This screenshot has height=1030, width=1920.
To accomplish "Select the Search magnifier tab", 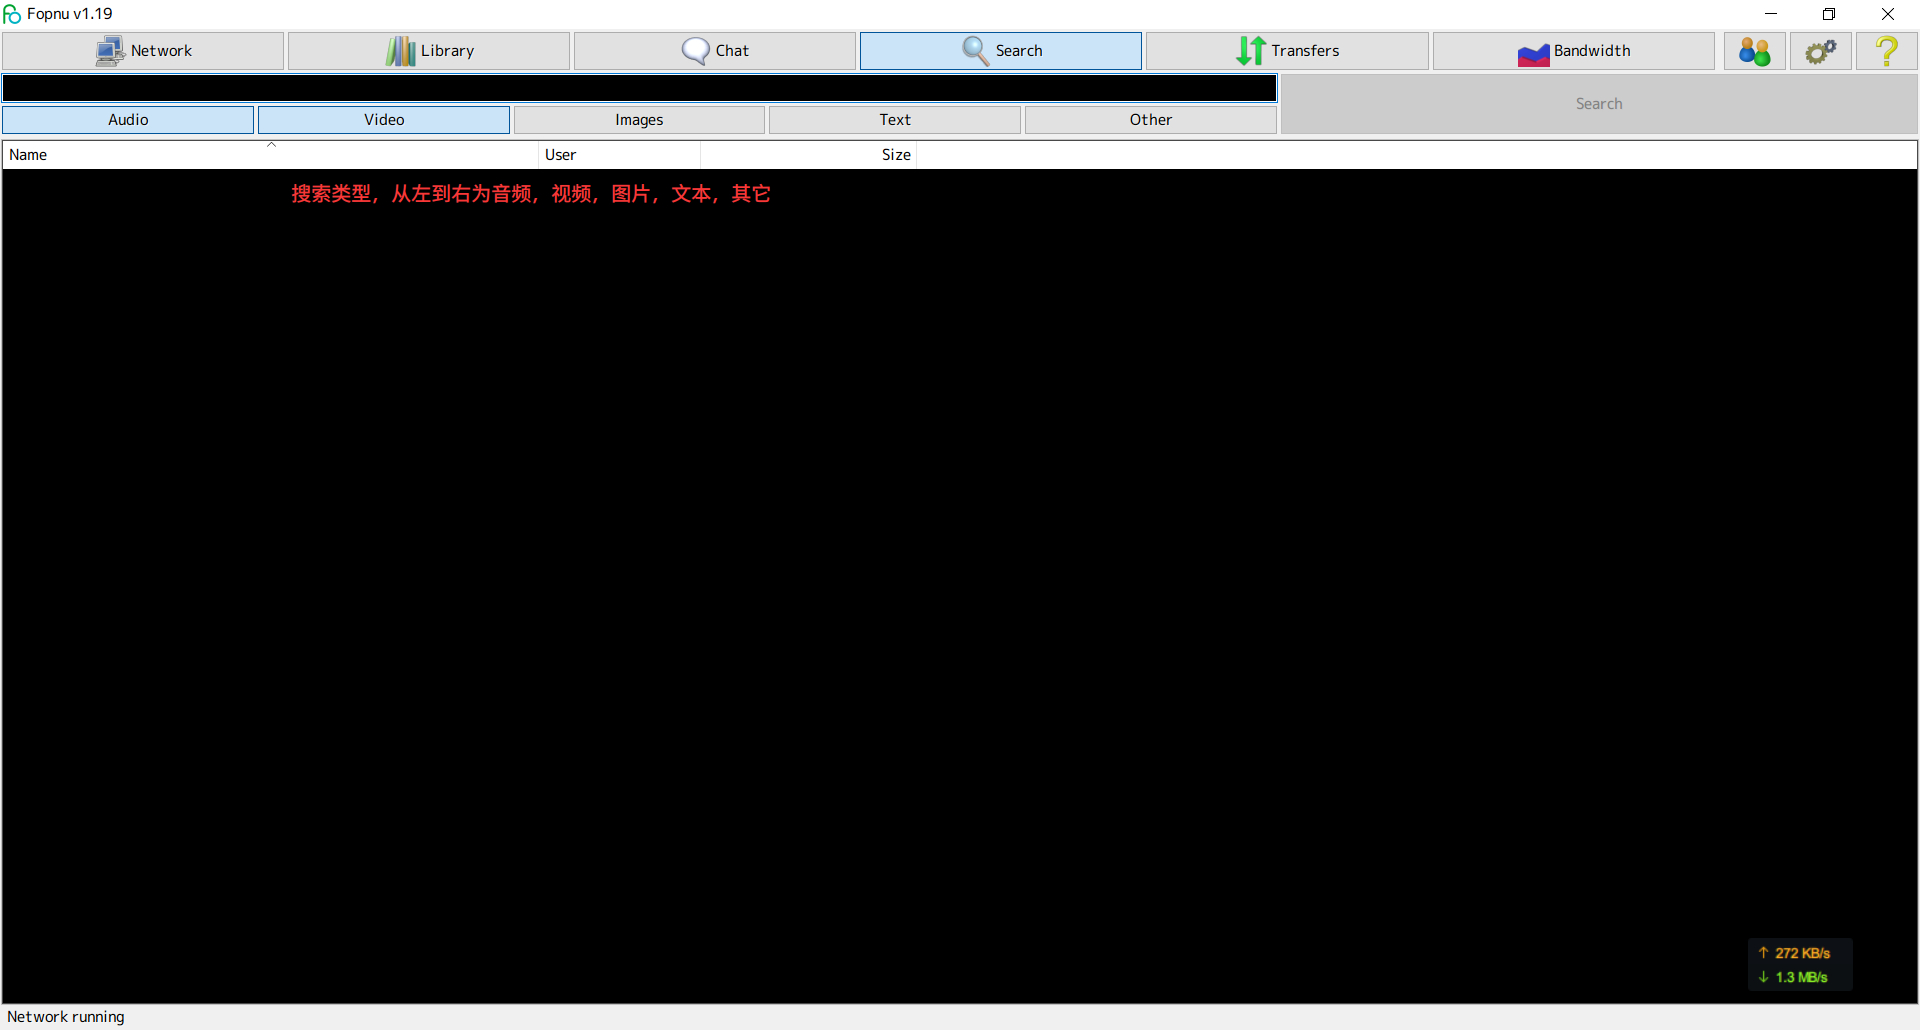I will click(1000, 51).
